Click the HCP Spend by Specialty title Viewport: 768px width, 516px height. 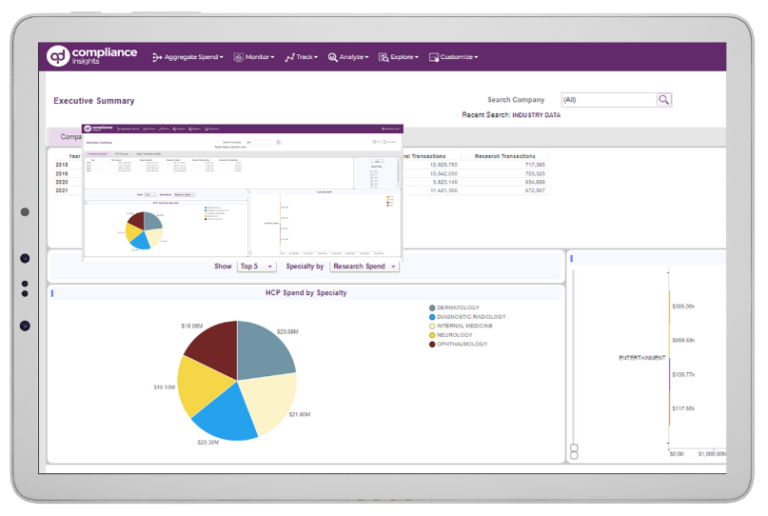pyautogui.click(x=306, y=293)
